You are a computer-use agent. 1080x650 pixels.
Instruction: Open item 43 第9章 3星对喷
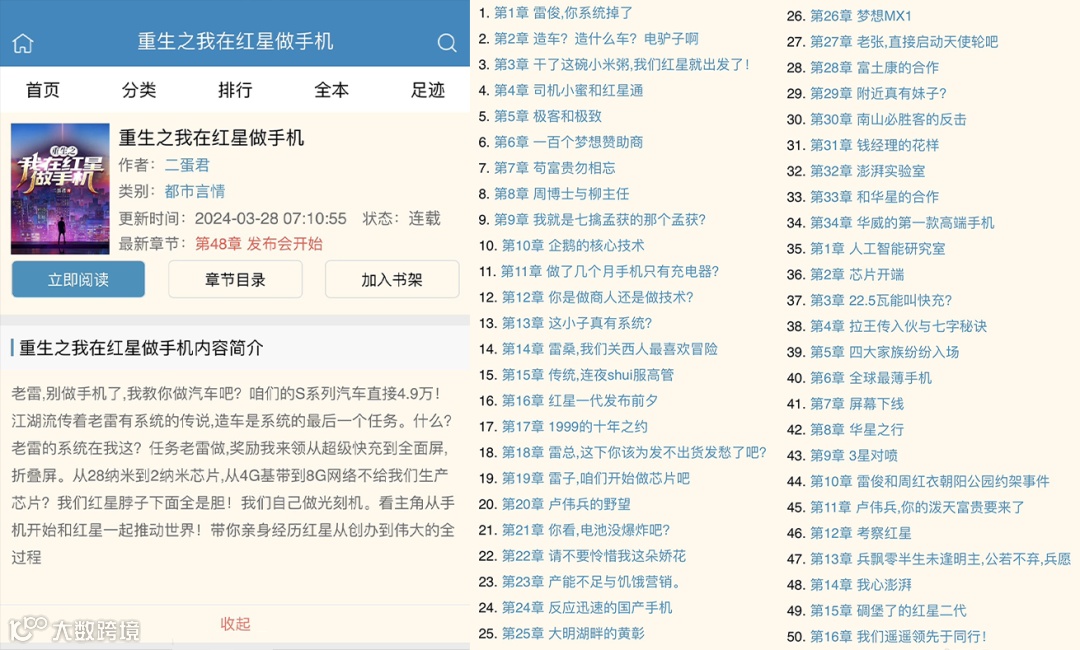[x=854, y=455]
